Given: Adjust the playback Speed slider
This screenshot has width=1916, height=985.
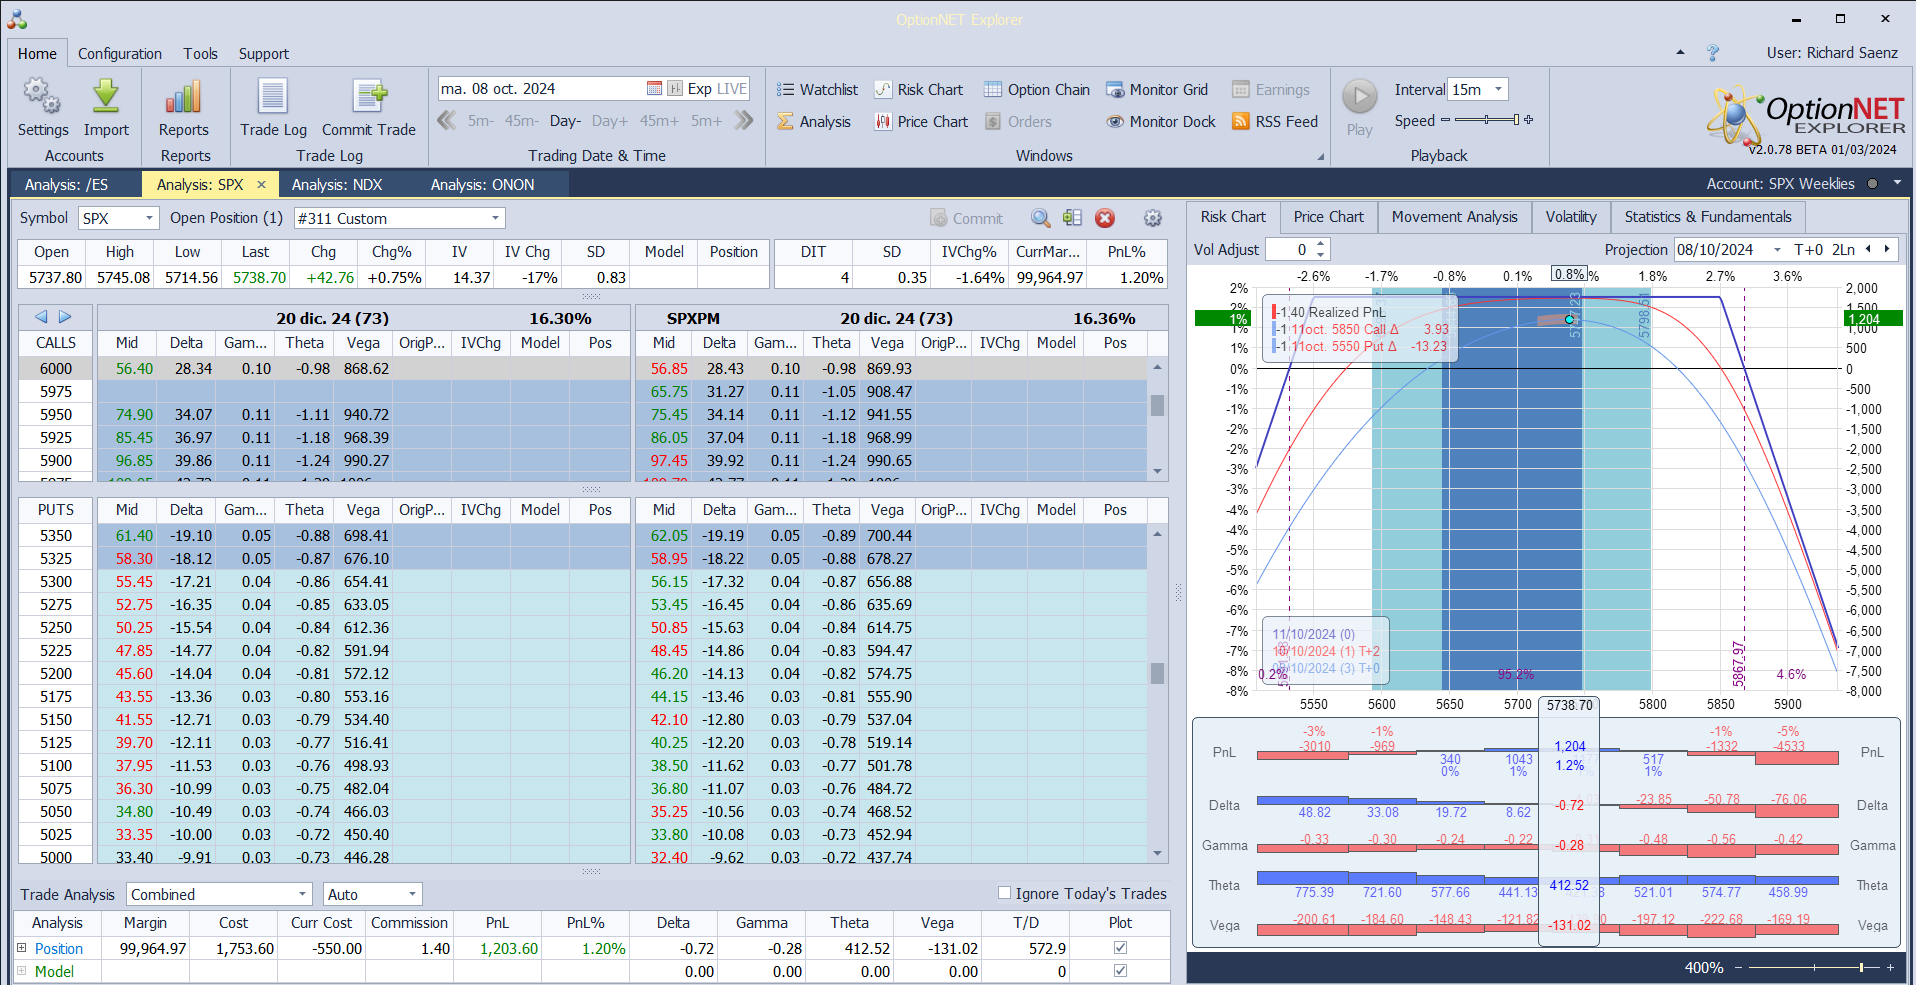Looking at the screenshot, I should (1487, 120).
